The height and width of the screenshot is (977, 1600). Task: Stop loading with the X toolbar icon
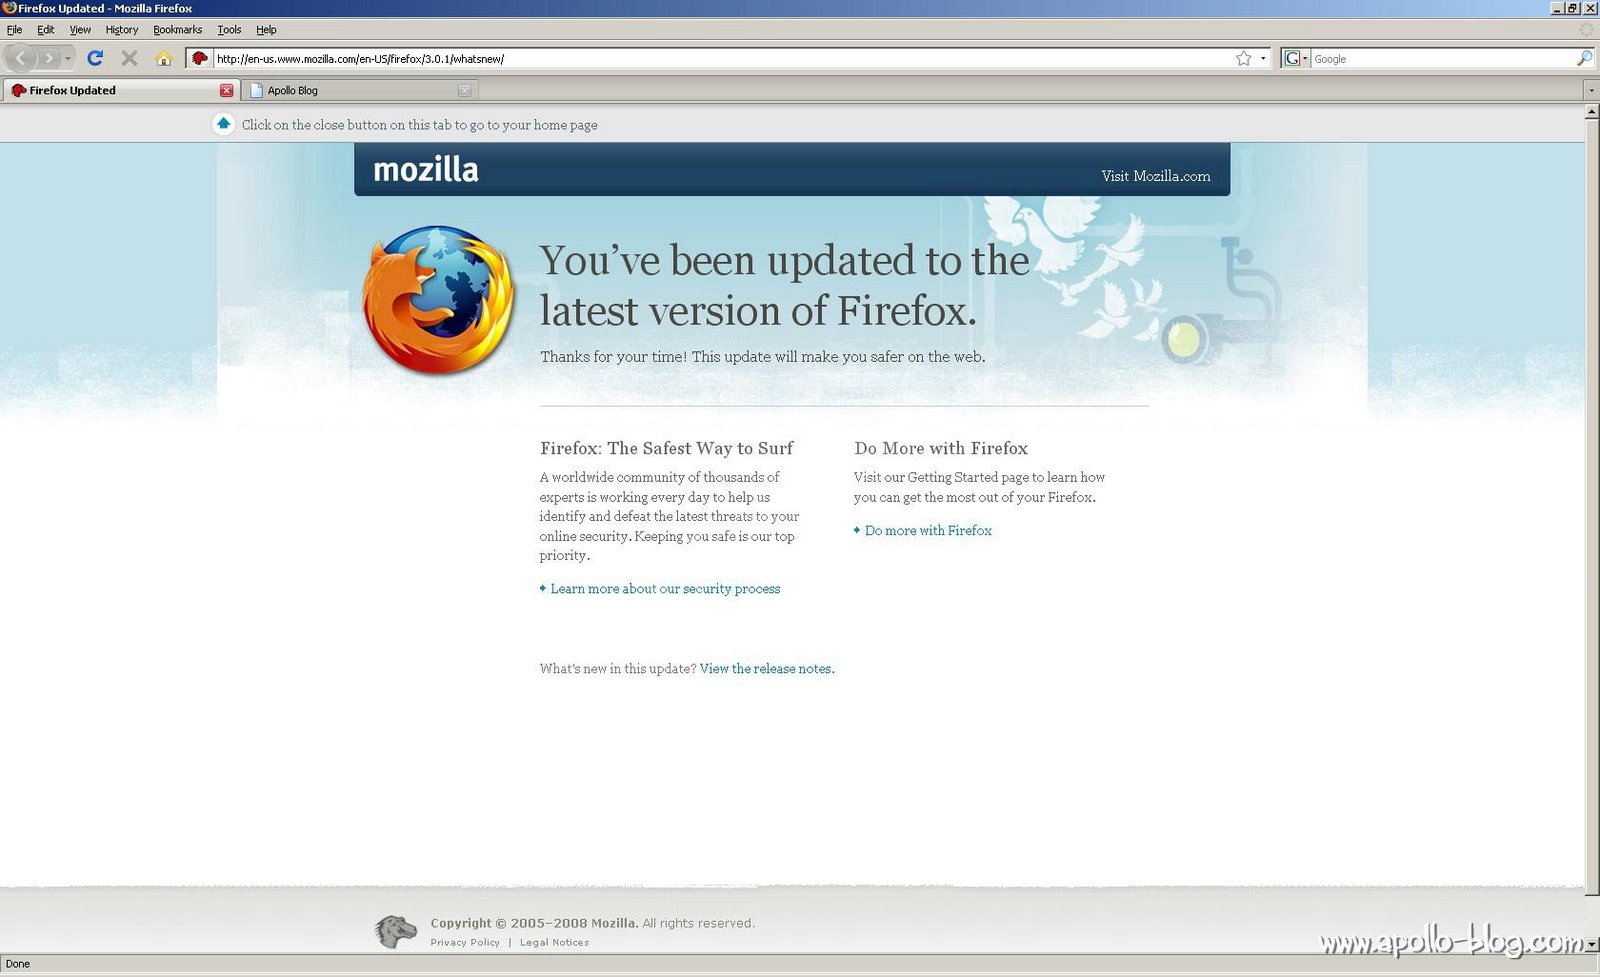[x=129, y=58]
